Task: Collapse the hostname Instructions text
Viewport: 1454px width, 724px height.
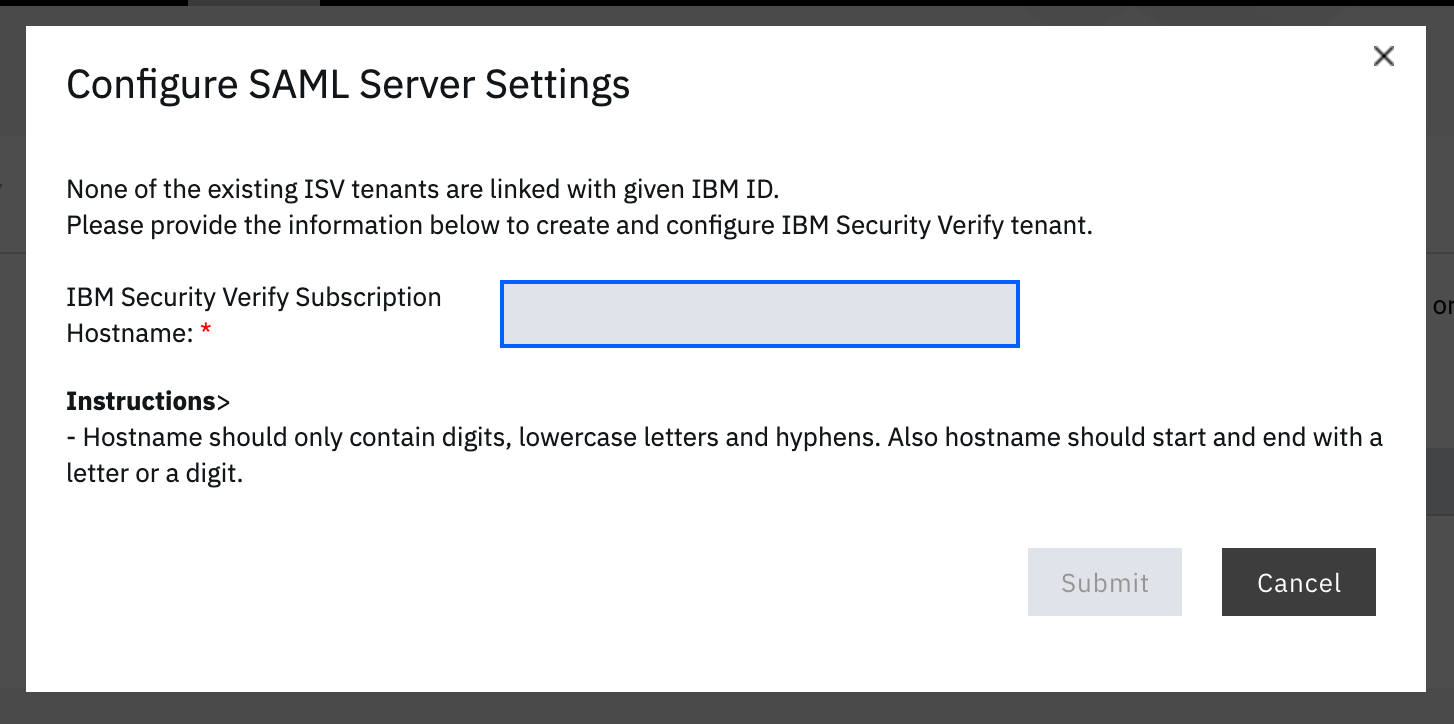Action: pos(147,400)
